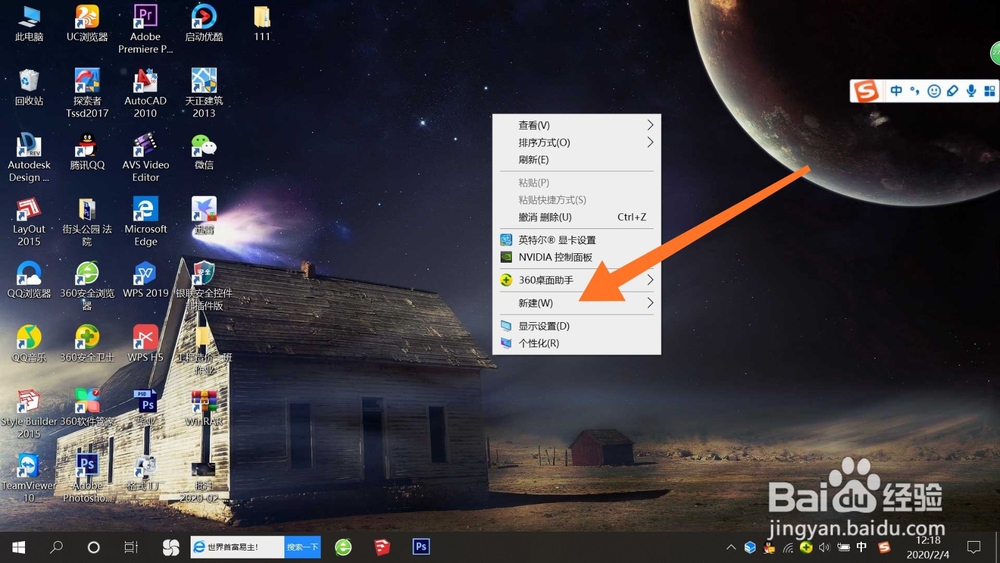The image size is (1000, 563).
Task: Click the taskbar search magnifier icon
Action: pyautogui.click(x=56, y=547)
